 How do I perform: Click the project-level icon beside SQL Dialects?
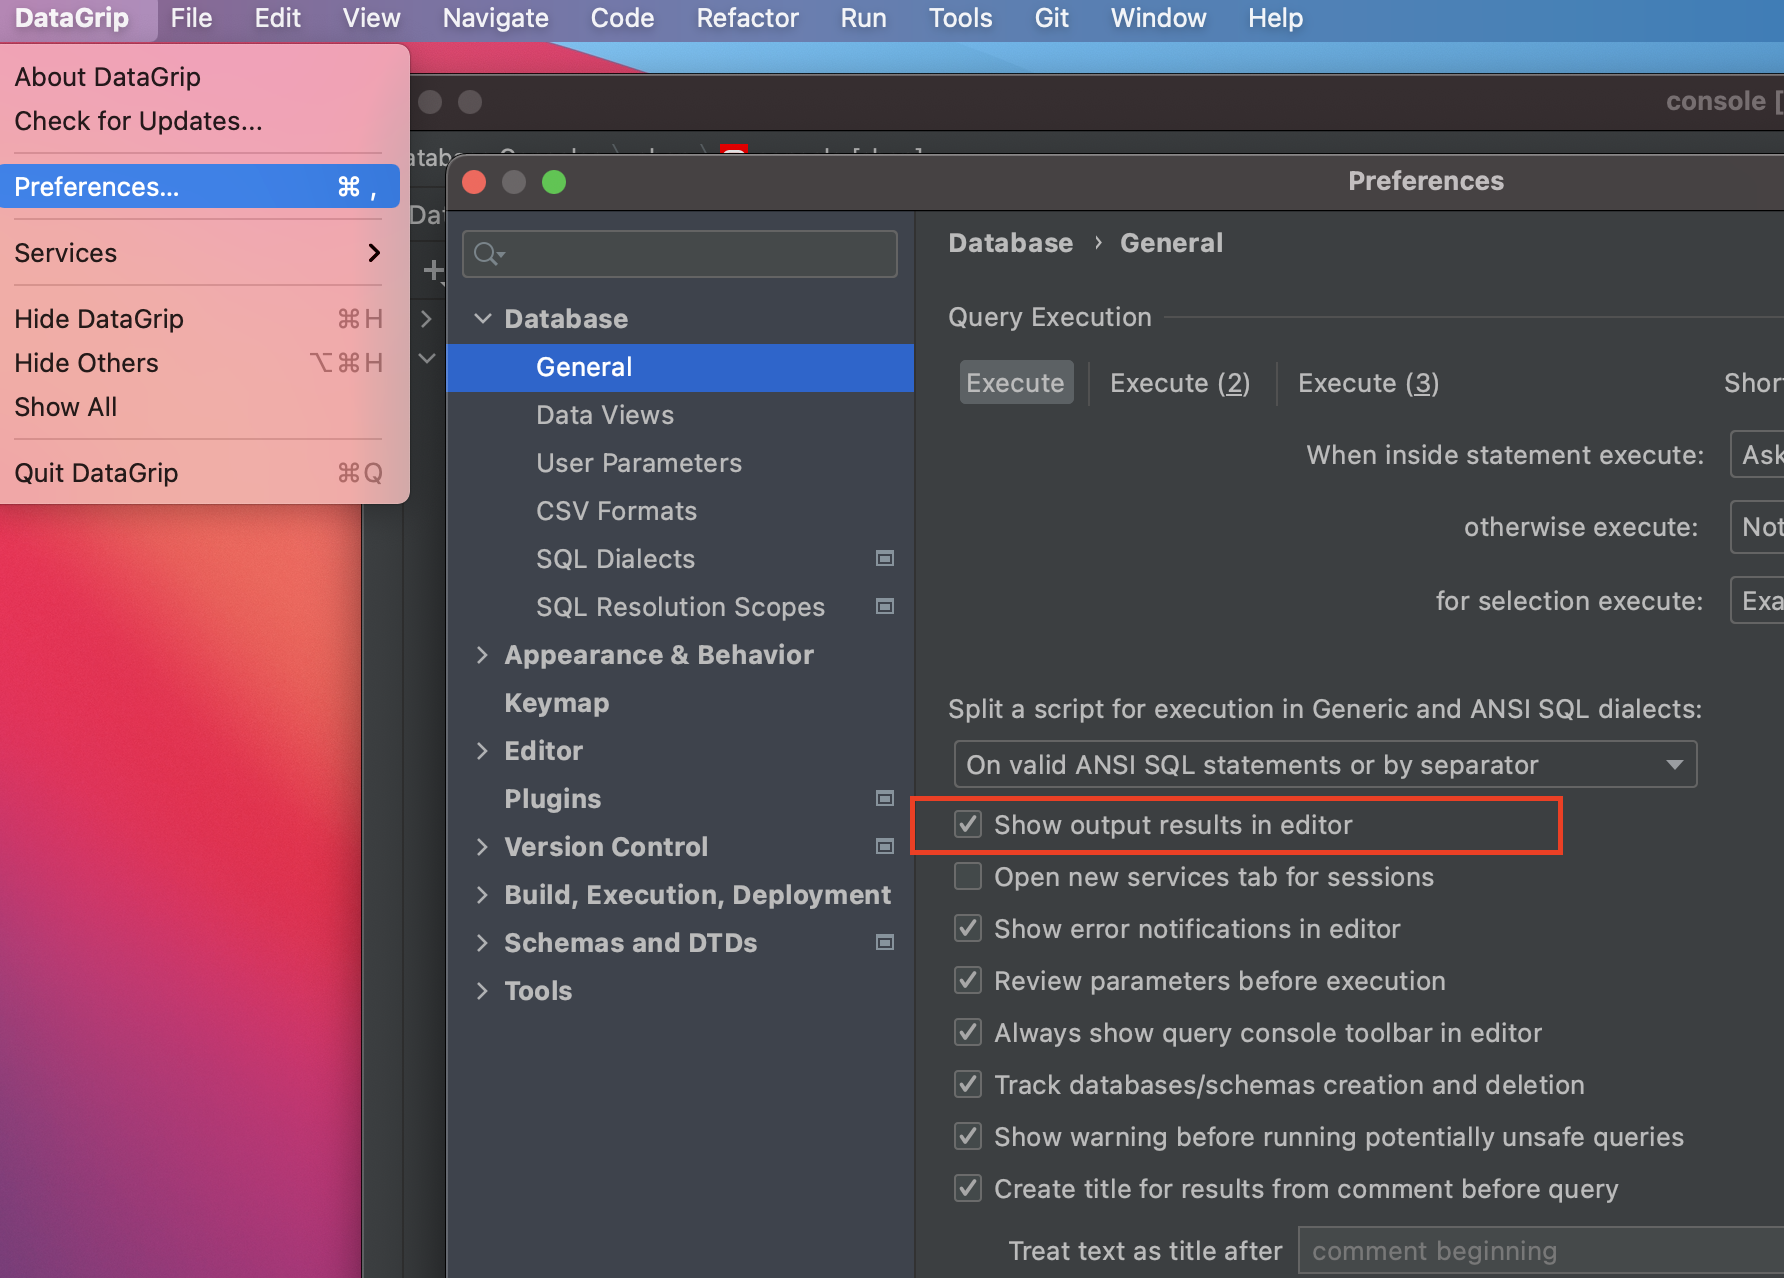885,558
